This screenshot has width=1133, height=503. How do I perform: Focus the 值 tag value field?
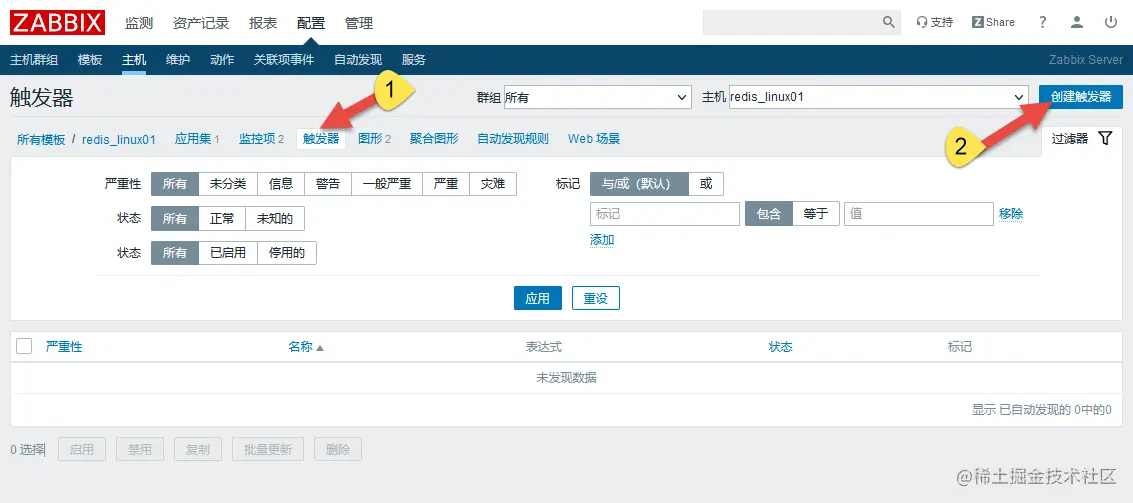pyautogui.click(x=919, y=214)
